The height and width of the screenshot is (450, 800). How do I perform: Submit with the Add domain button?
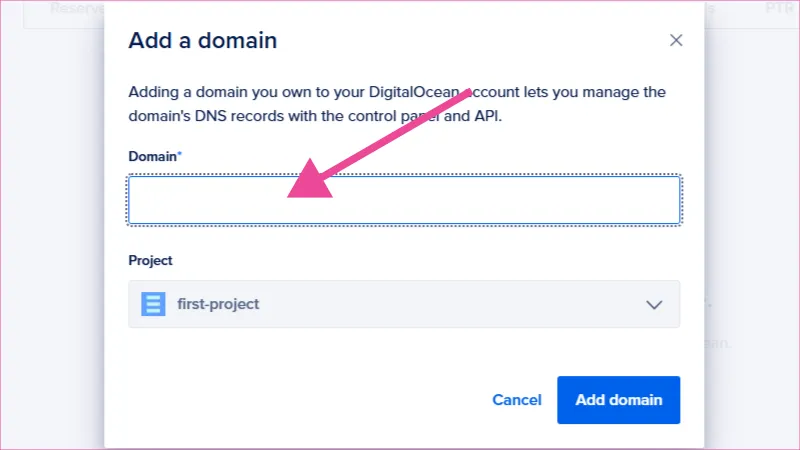click(x=618, y=400)
